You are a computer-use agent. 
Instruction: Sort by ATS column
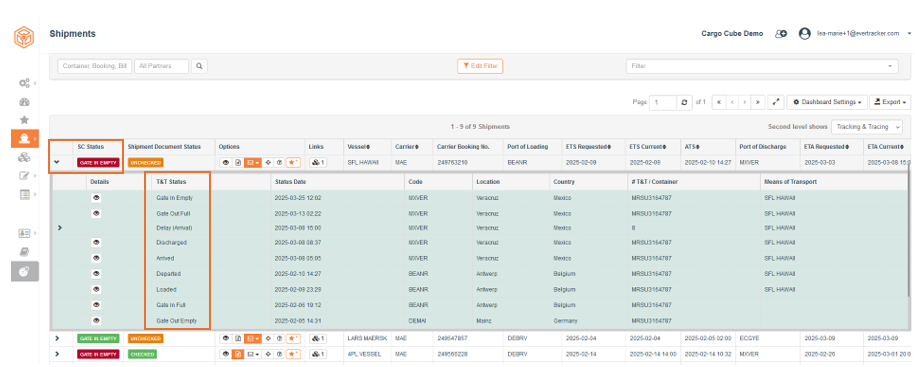(692, 146)
